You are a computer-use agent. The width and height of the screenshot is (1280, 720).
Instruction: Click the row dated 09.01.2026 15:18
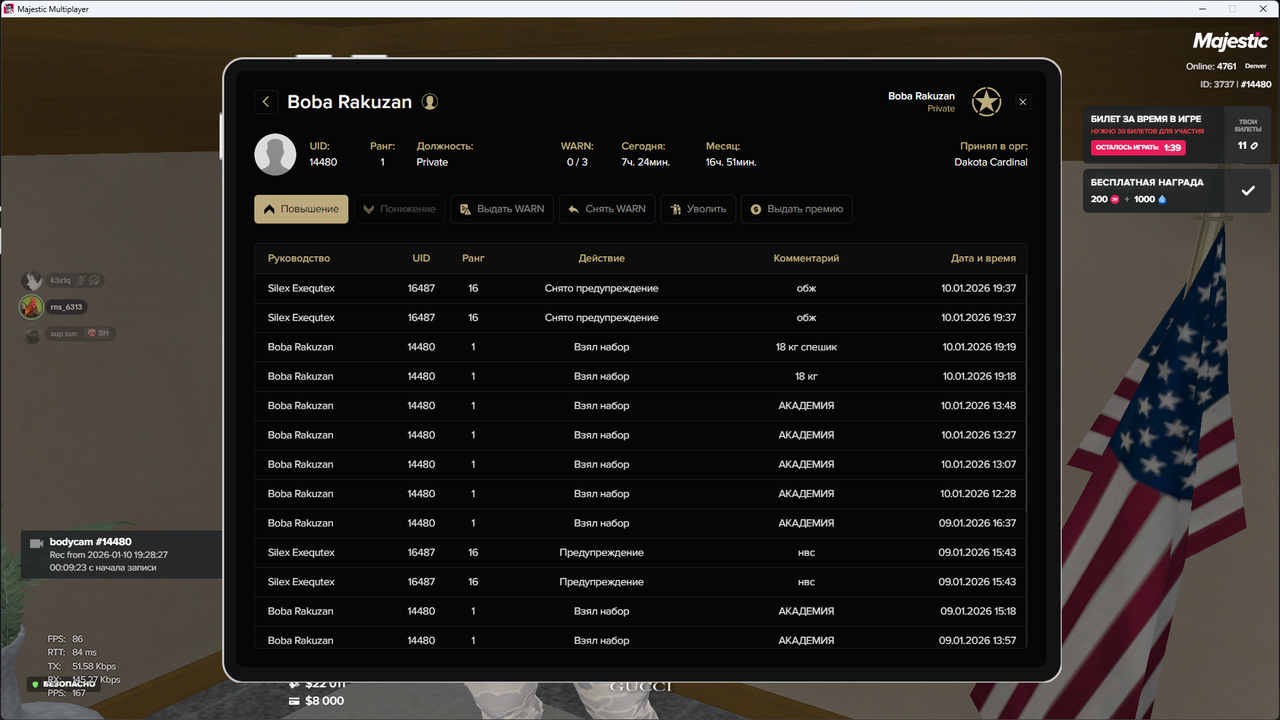tap(640, 611)
